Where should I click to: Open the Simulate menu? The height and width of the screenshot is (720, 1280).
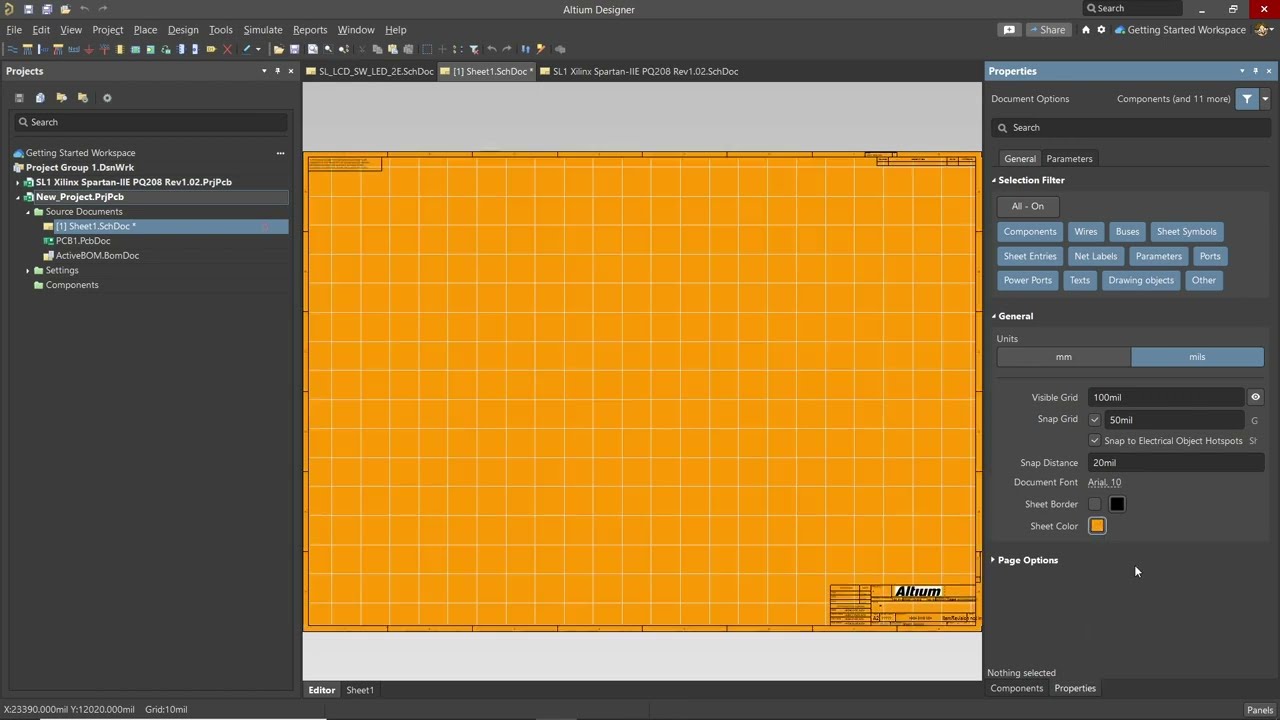click(263, 30)
